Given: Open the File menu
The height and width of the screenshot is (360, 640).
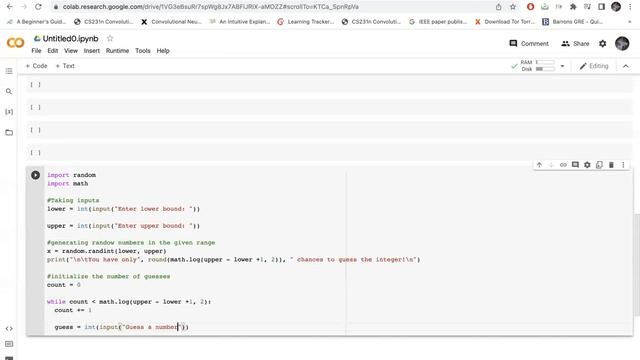Looking at the screenshot, I should tap(36, 51).
